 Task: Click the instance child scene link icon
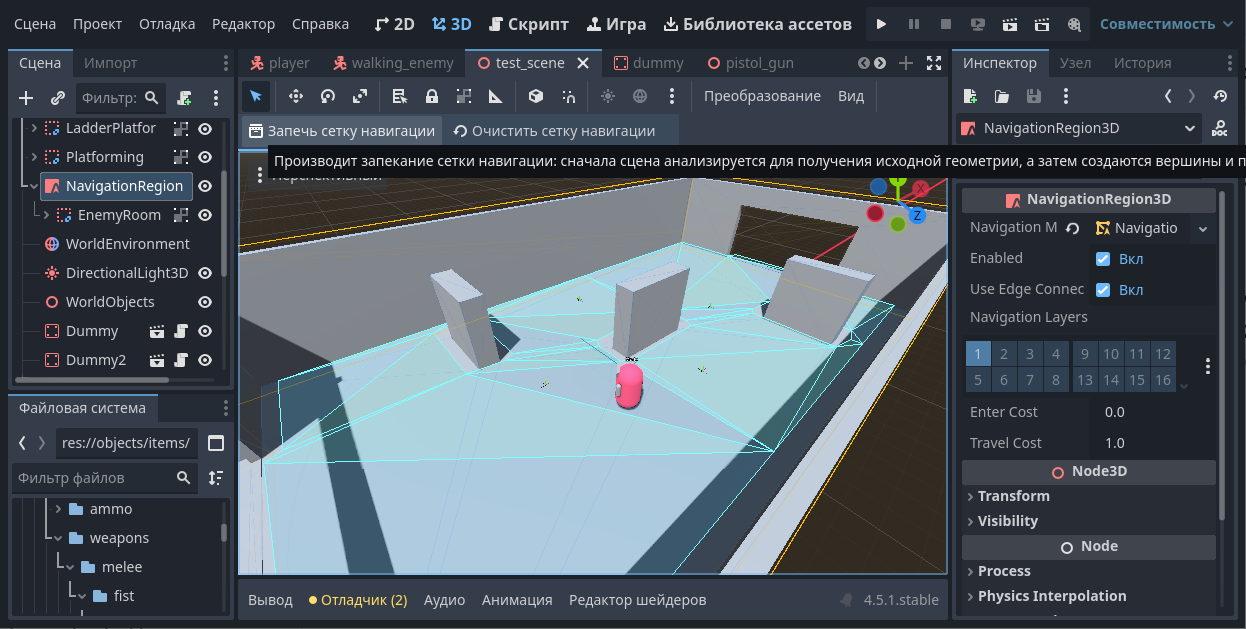point(58,98)
